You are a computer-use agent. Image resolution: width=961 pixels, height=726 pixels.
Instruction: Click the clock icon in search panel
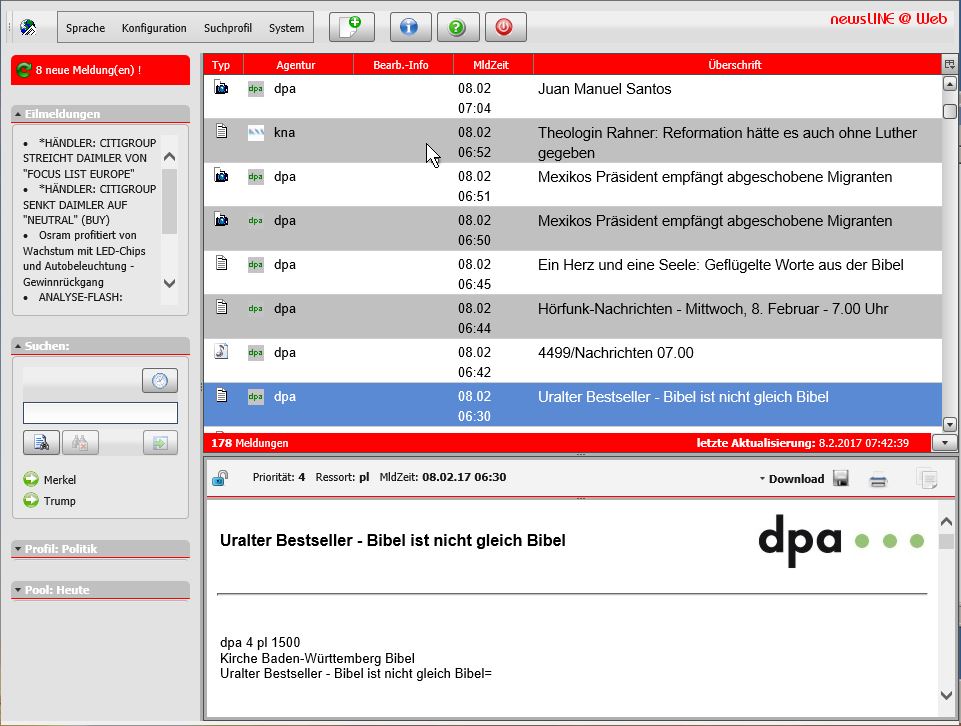pos(159,380)
